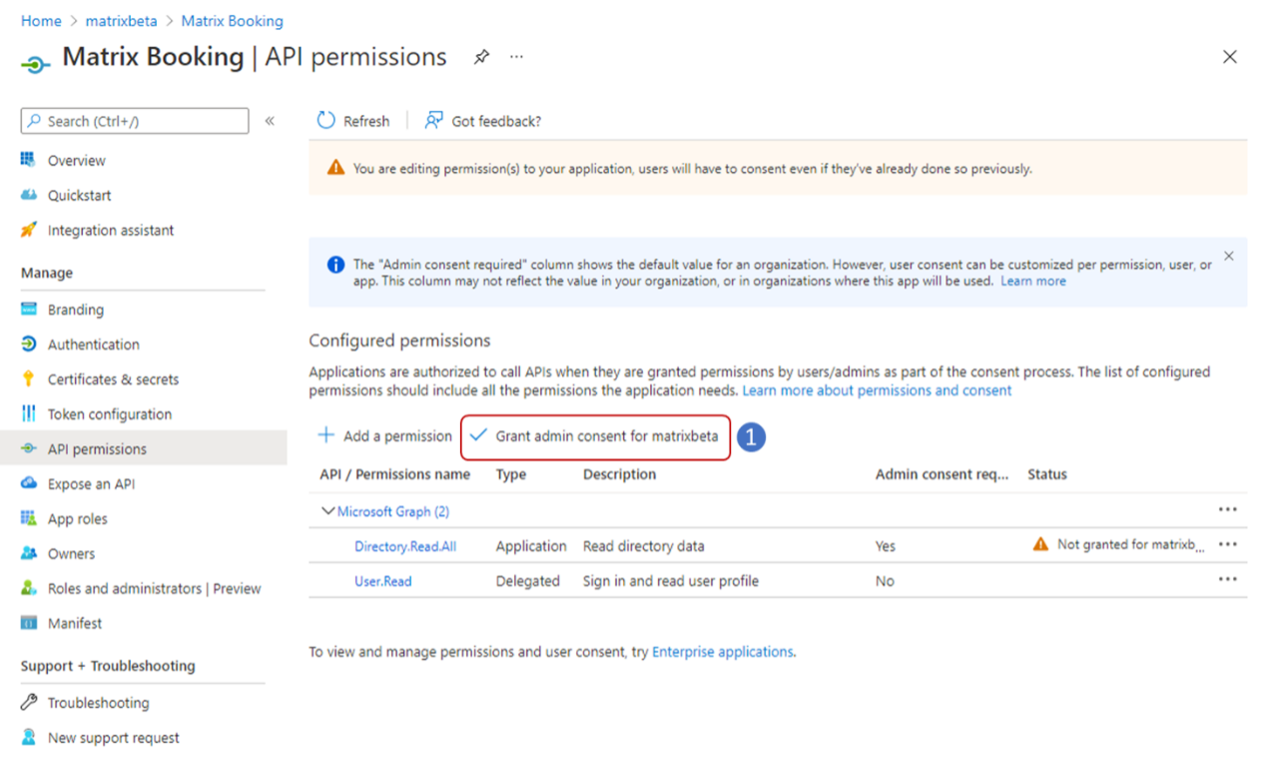Click the New support request icon

click(x=28, y=738)
